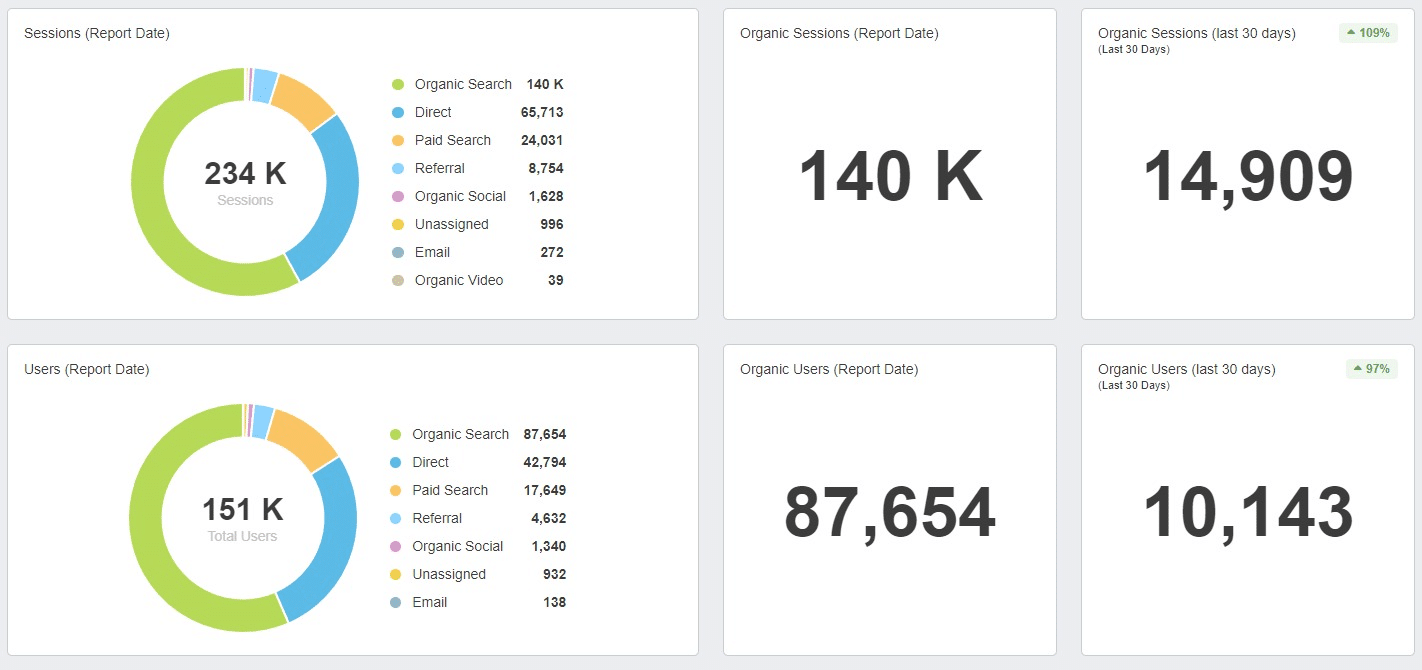The width and height of the screenshot is (1422, 670).
Task: Click the 97% change badge on Organic Users card
Action: (1371, 369)
